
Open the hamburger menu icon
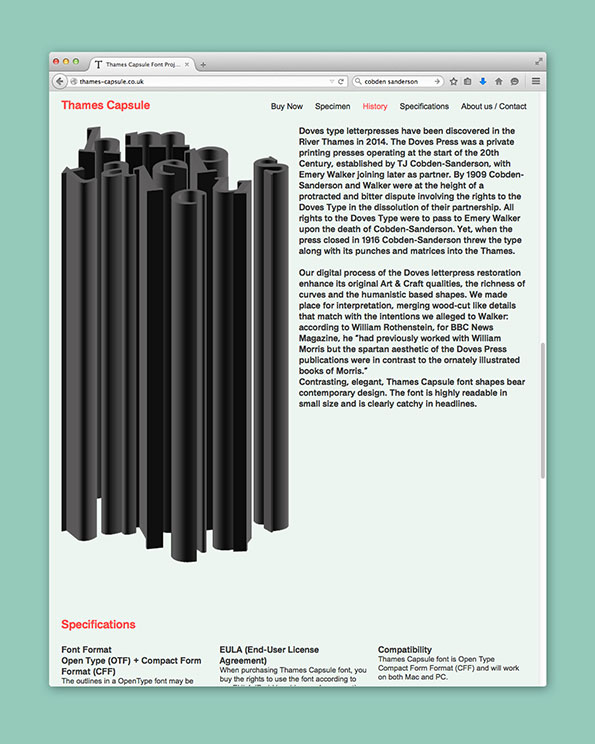(x=536, y=82)
